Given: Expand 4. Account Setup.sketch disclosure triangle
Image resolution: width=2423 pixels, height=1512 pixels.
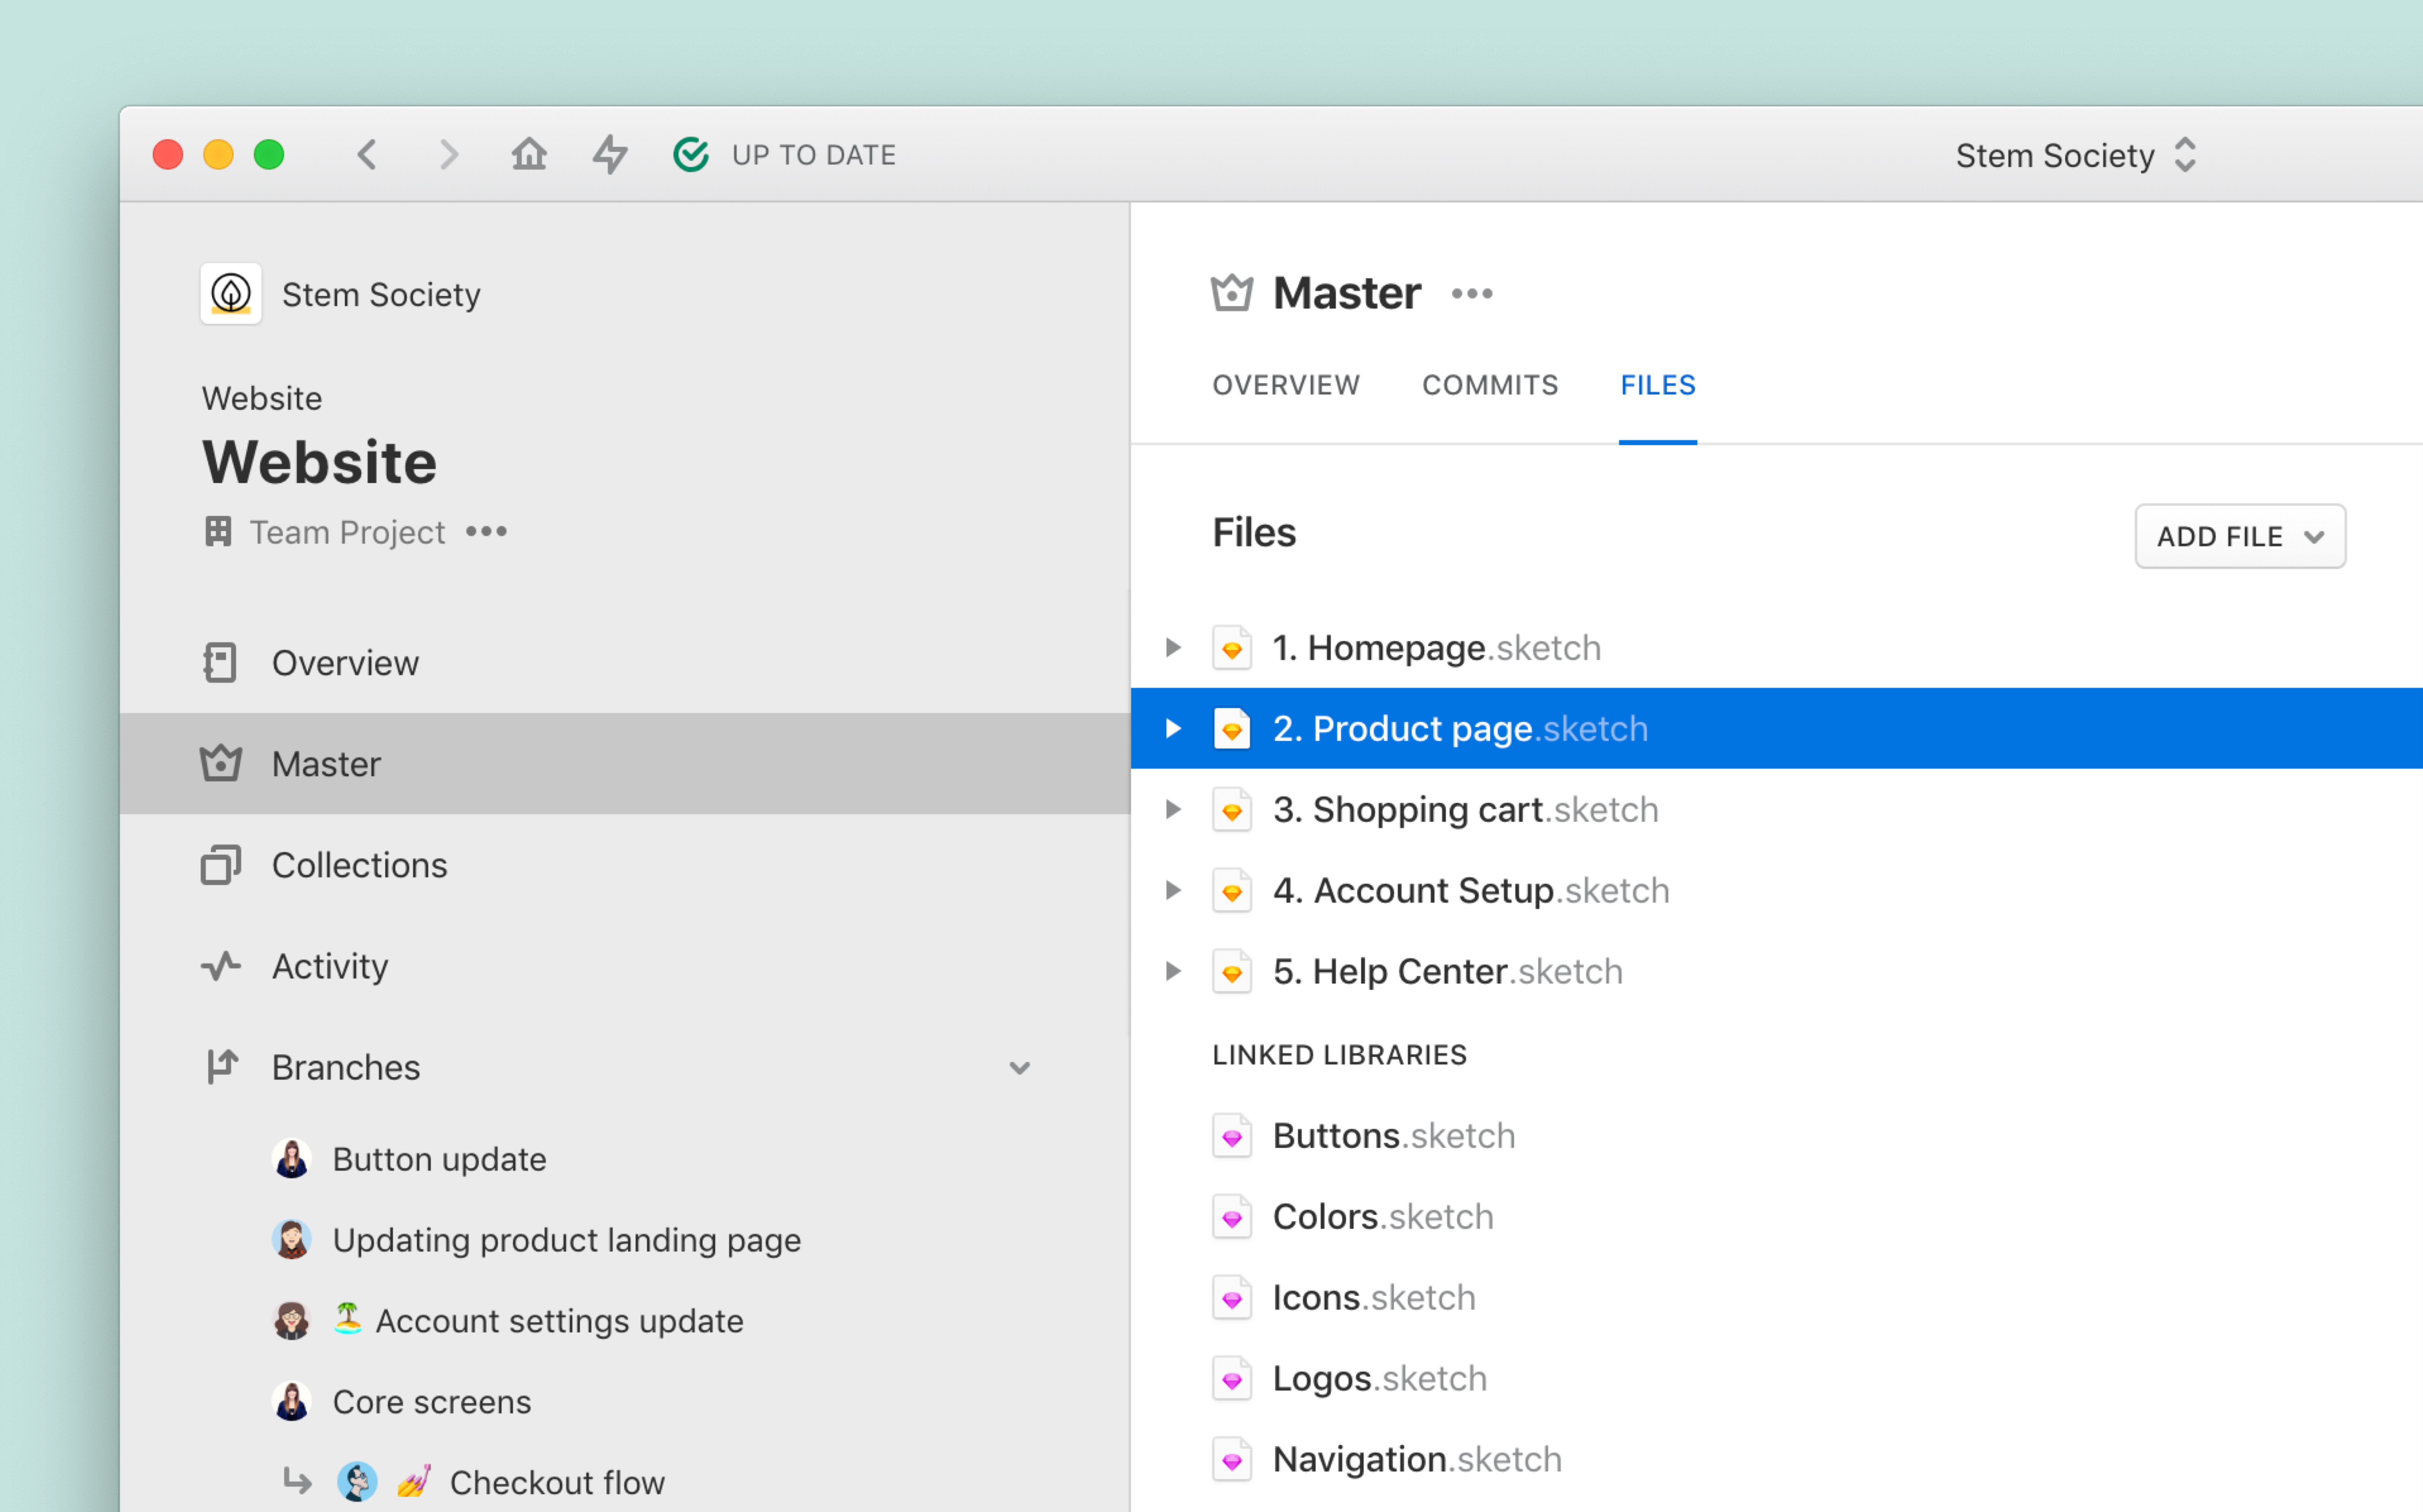Looking at the screenshot, I should point(1174,890).
